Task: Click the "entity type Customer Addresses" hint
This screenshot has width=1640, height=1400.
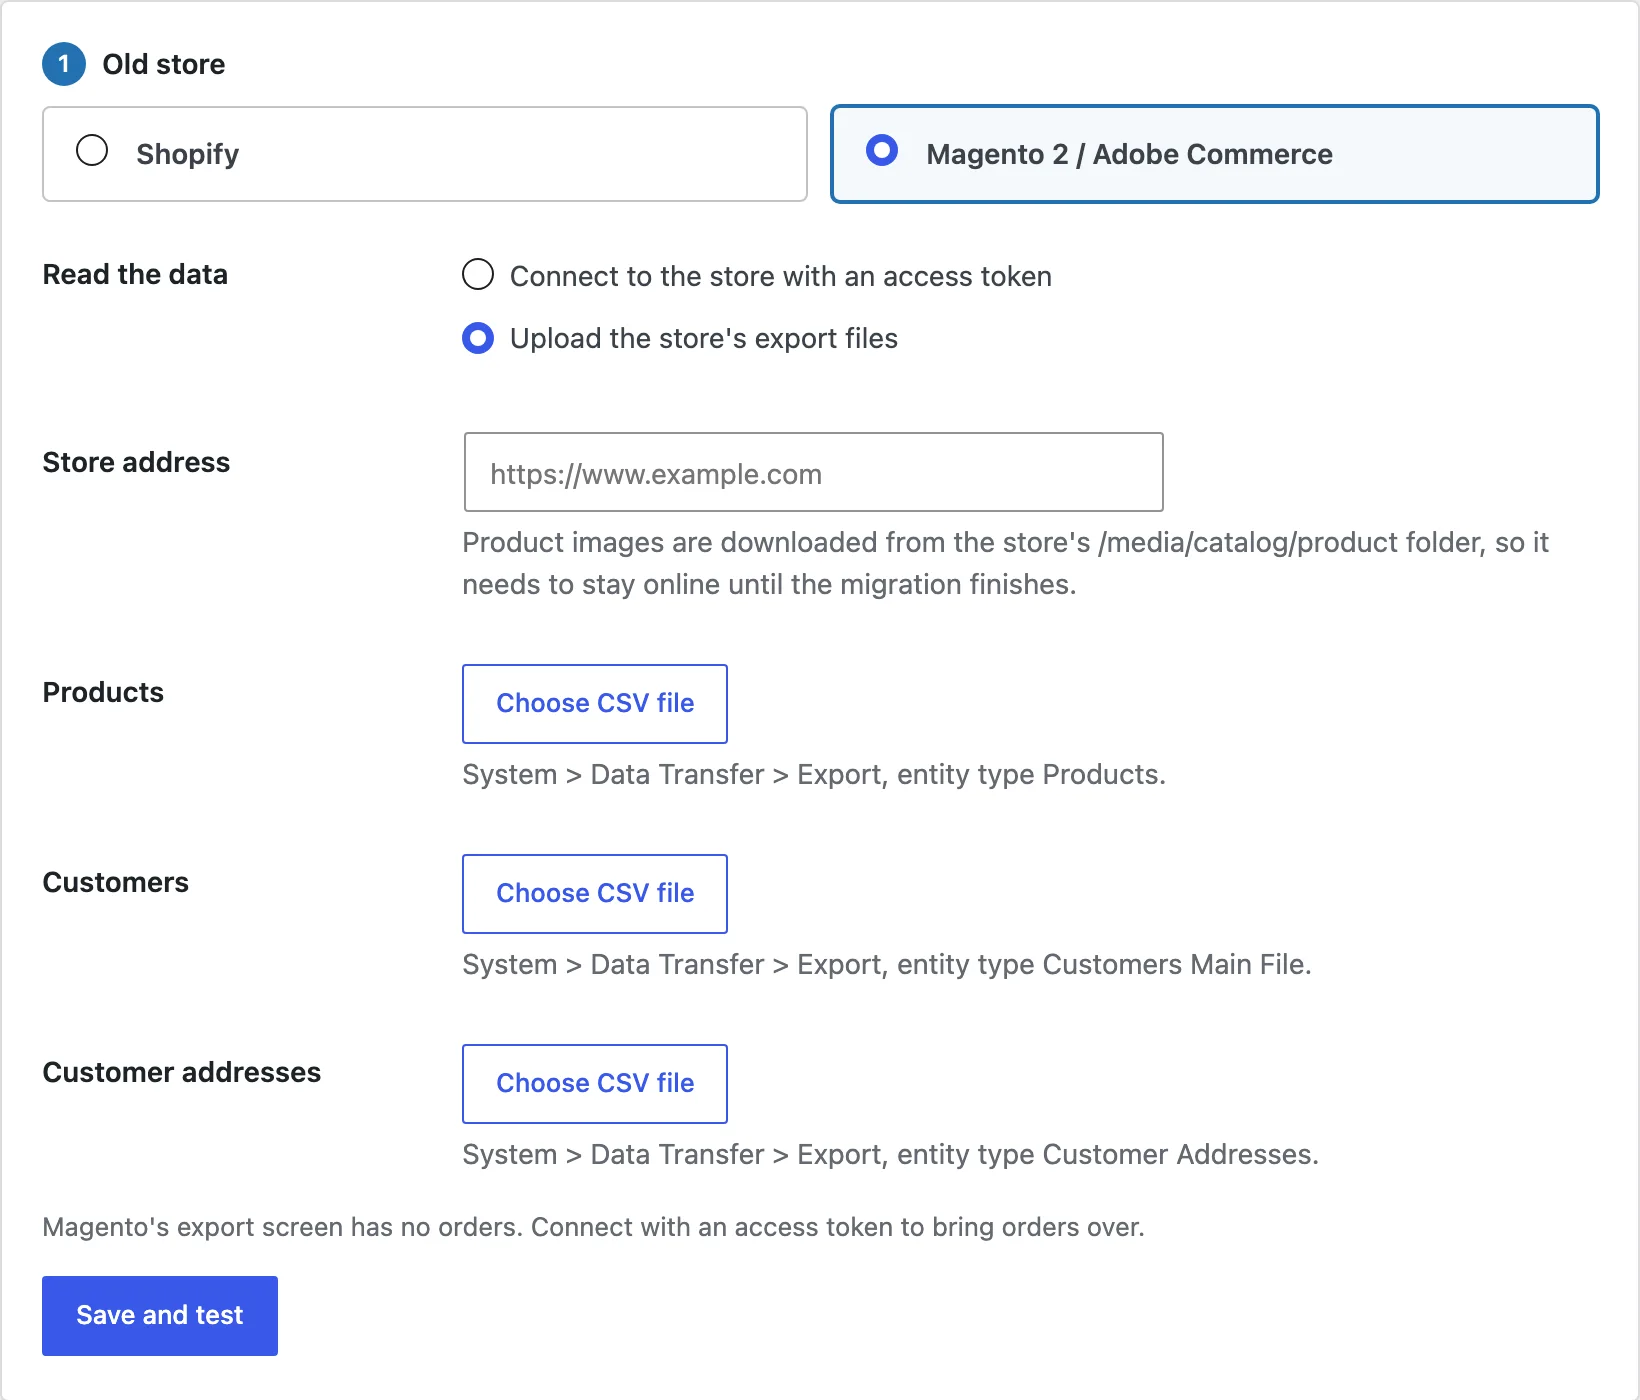Action: pos(890,1154)
